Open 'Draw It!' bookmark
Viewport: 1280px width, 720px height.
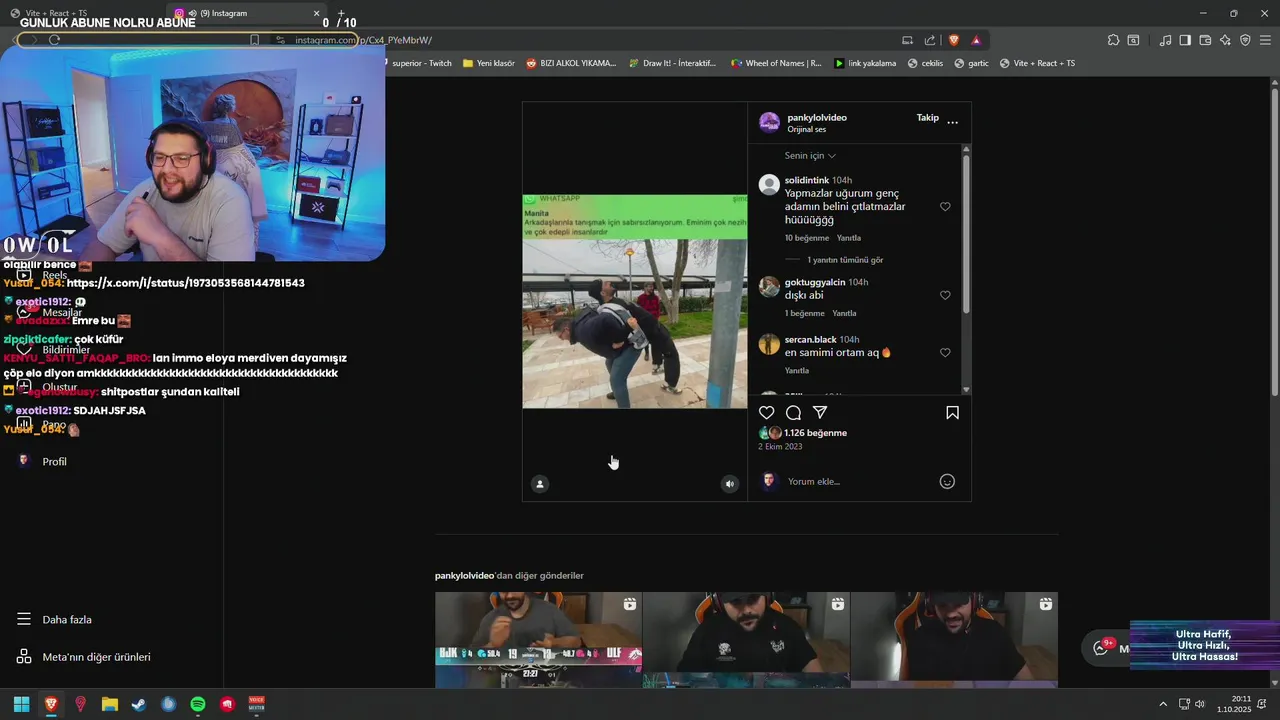672,63
